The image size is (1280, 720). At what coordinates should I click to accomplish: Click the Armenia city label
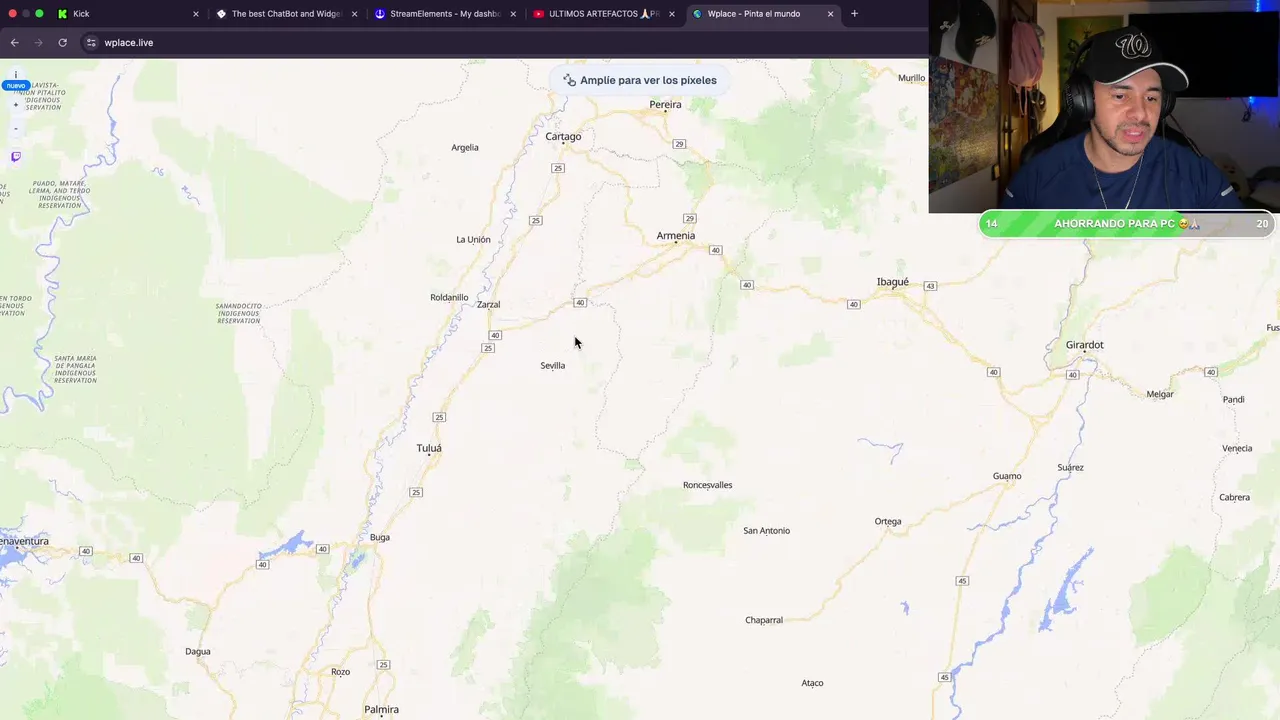click(x=675, y=236)
